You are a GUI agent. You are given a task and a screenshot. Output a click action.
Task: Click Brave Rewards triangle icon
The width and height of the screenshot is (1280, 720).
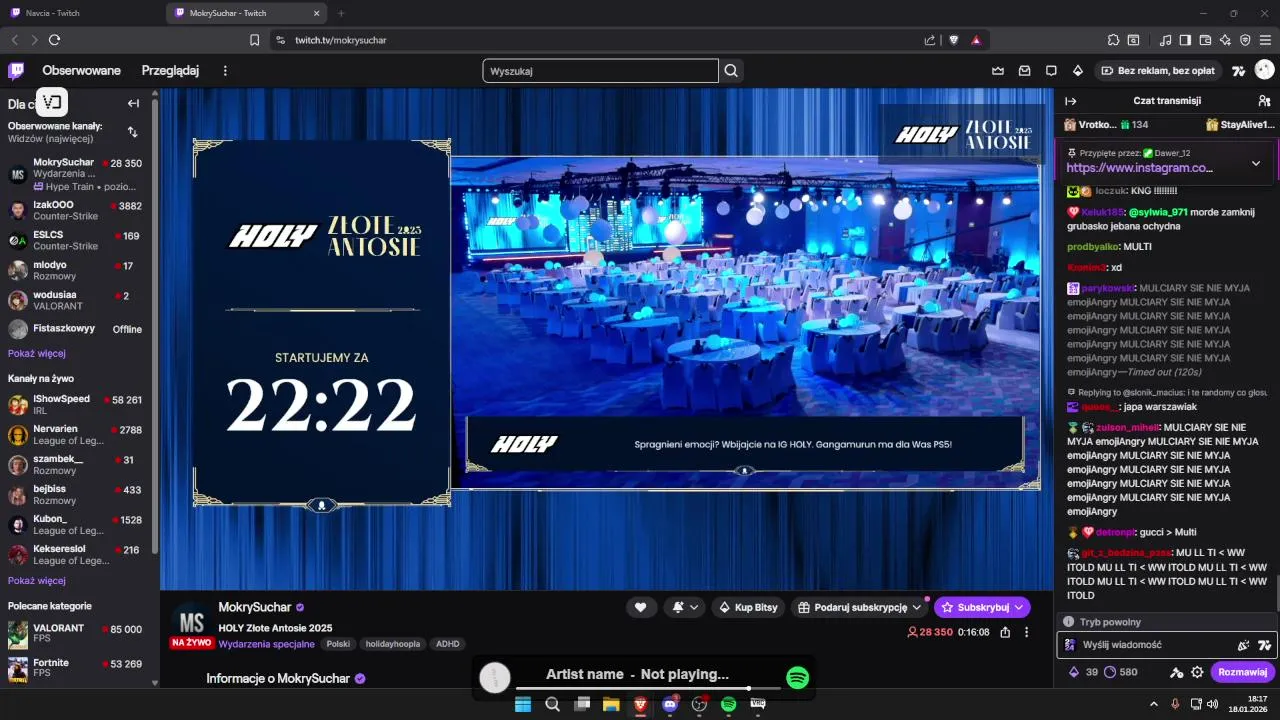click(976, 40)
